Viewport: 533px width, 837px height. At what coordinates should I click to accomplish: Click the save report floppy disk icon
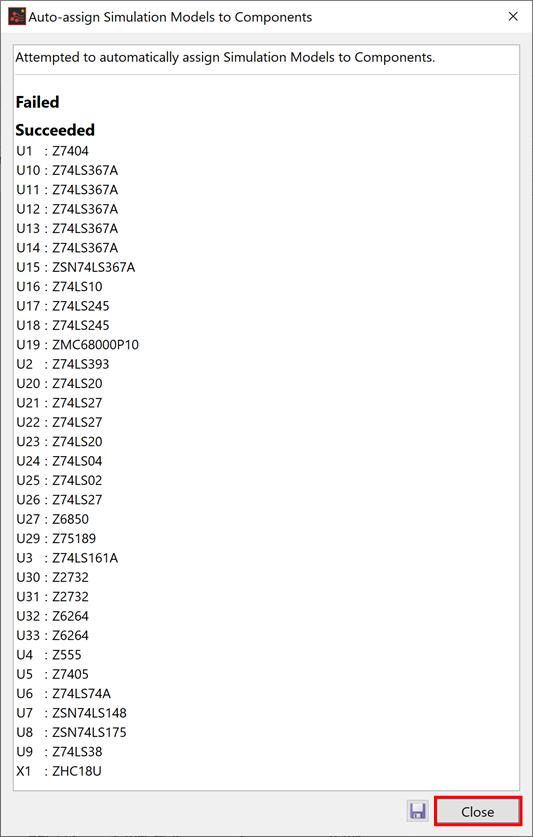(x=418, y=811)
